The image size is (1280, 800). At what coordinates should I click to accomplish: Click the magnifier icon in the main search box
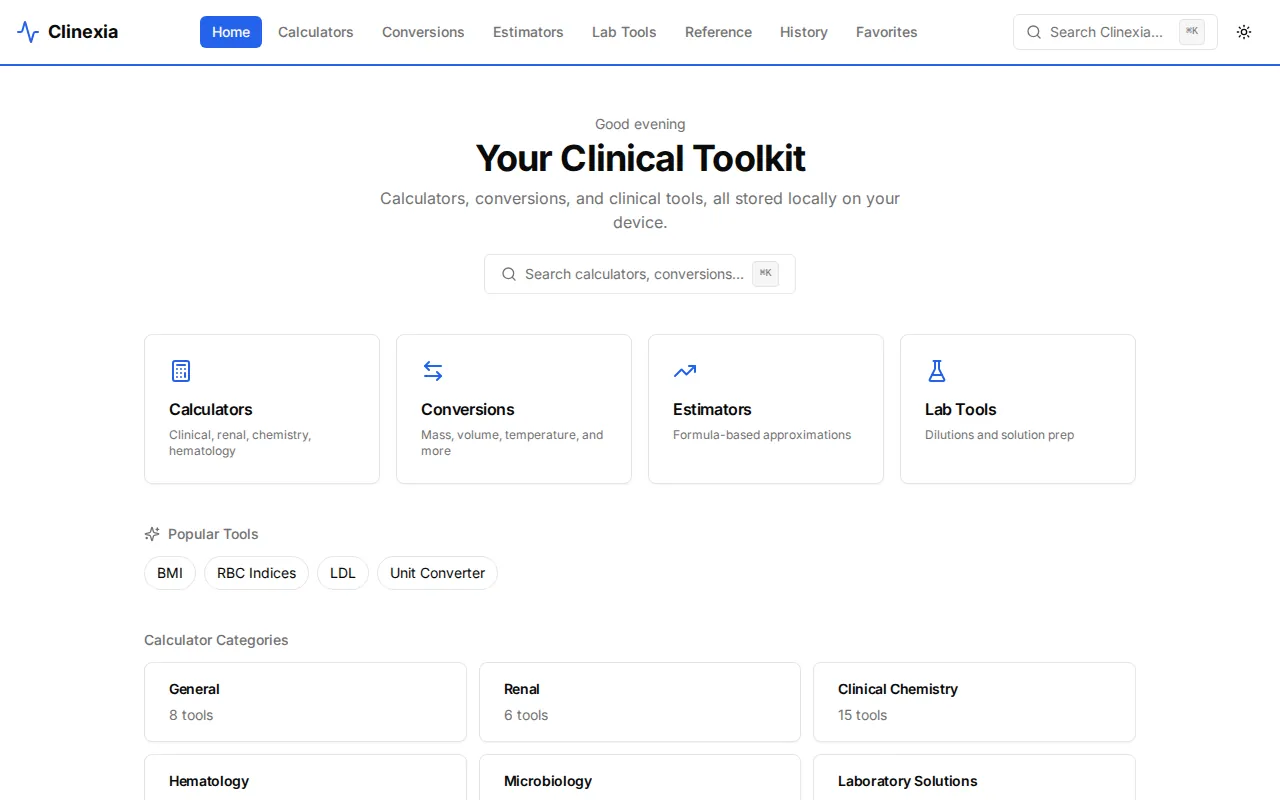[x=509, y=274]
